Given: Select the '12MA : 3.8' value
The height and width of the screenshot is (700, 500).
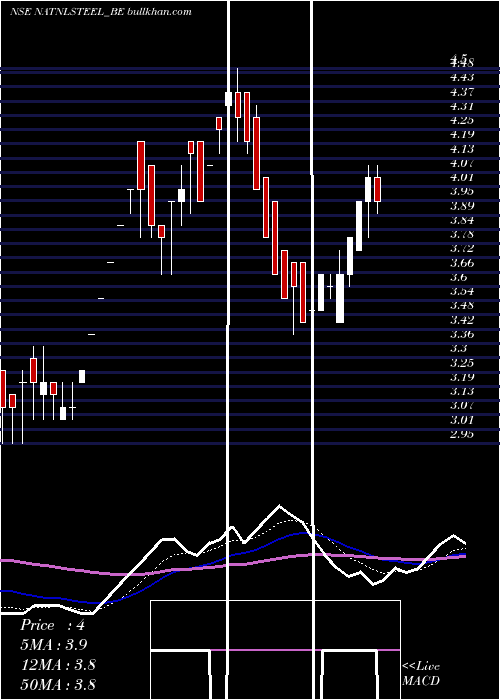Looking at the screenshot, I should click(x=58, y=665).
